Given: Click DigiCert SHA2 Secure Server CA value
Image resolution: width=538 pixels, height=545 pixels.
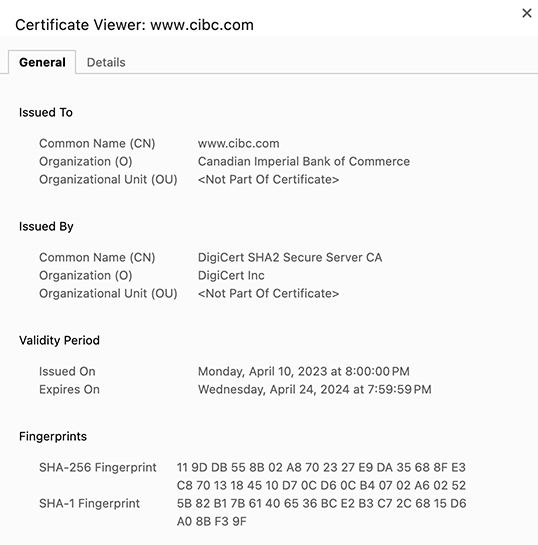Looking at the screenshot, I should tap(290, 258).
